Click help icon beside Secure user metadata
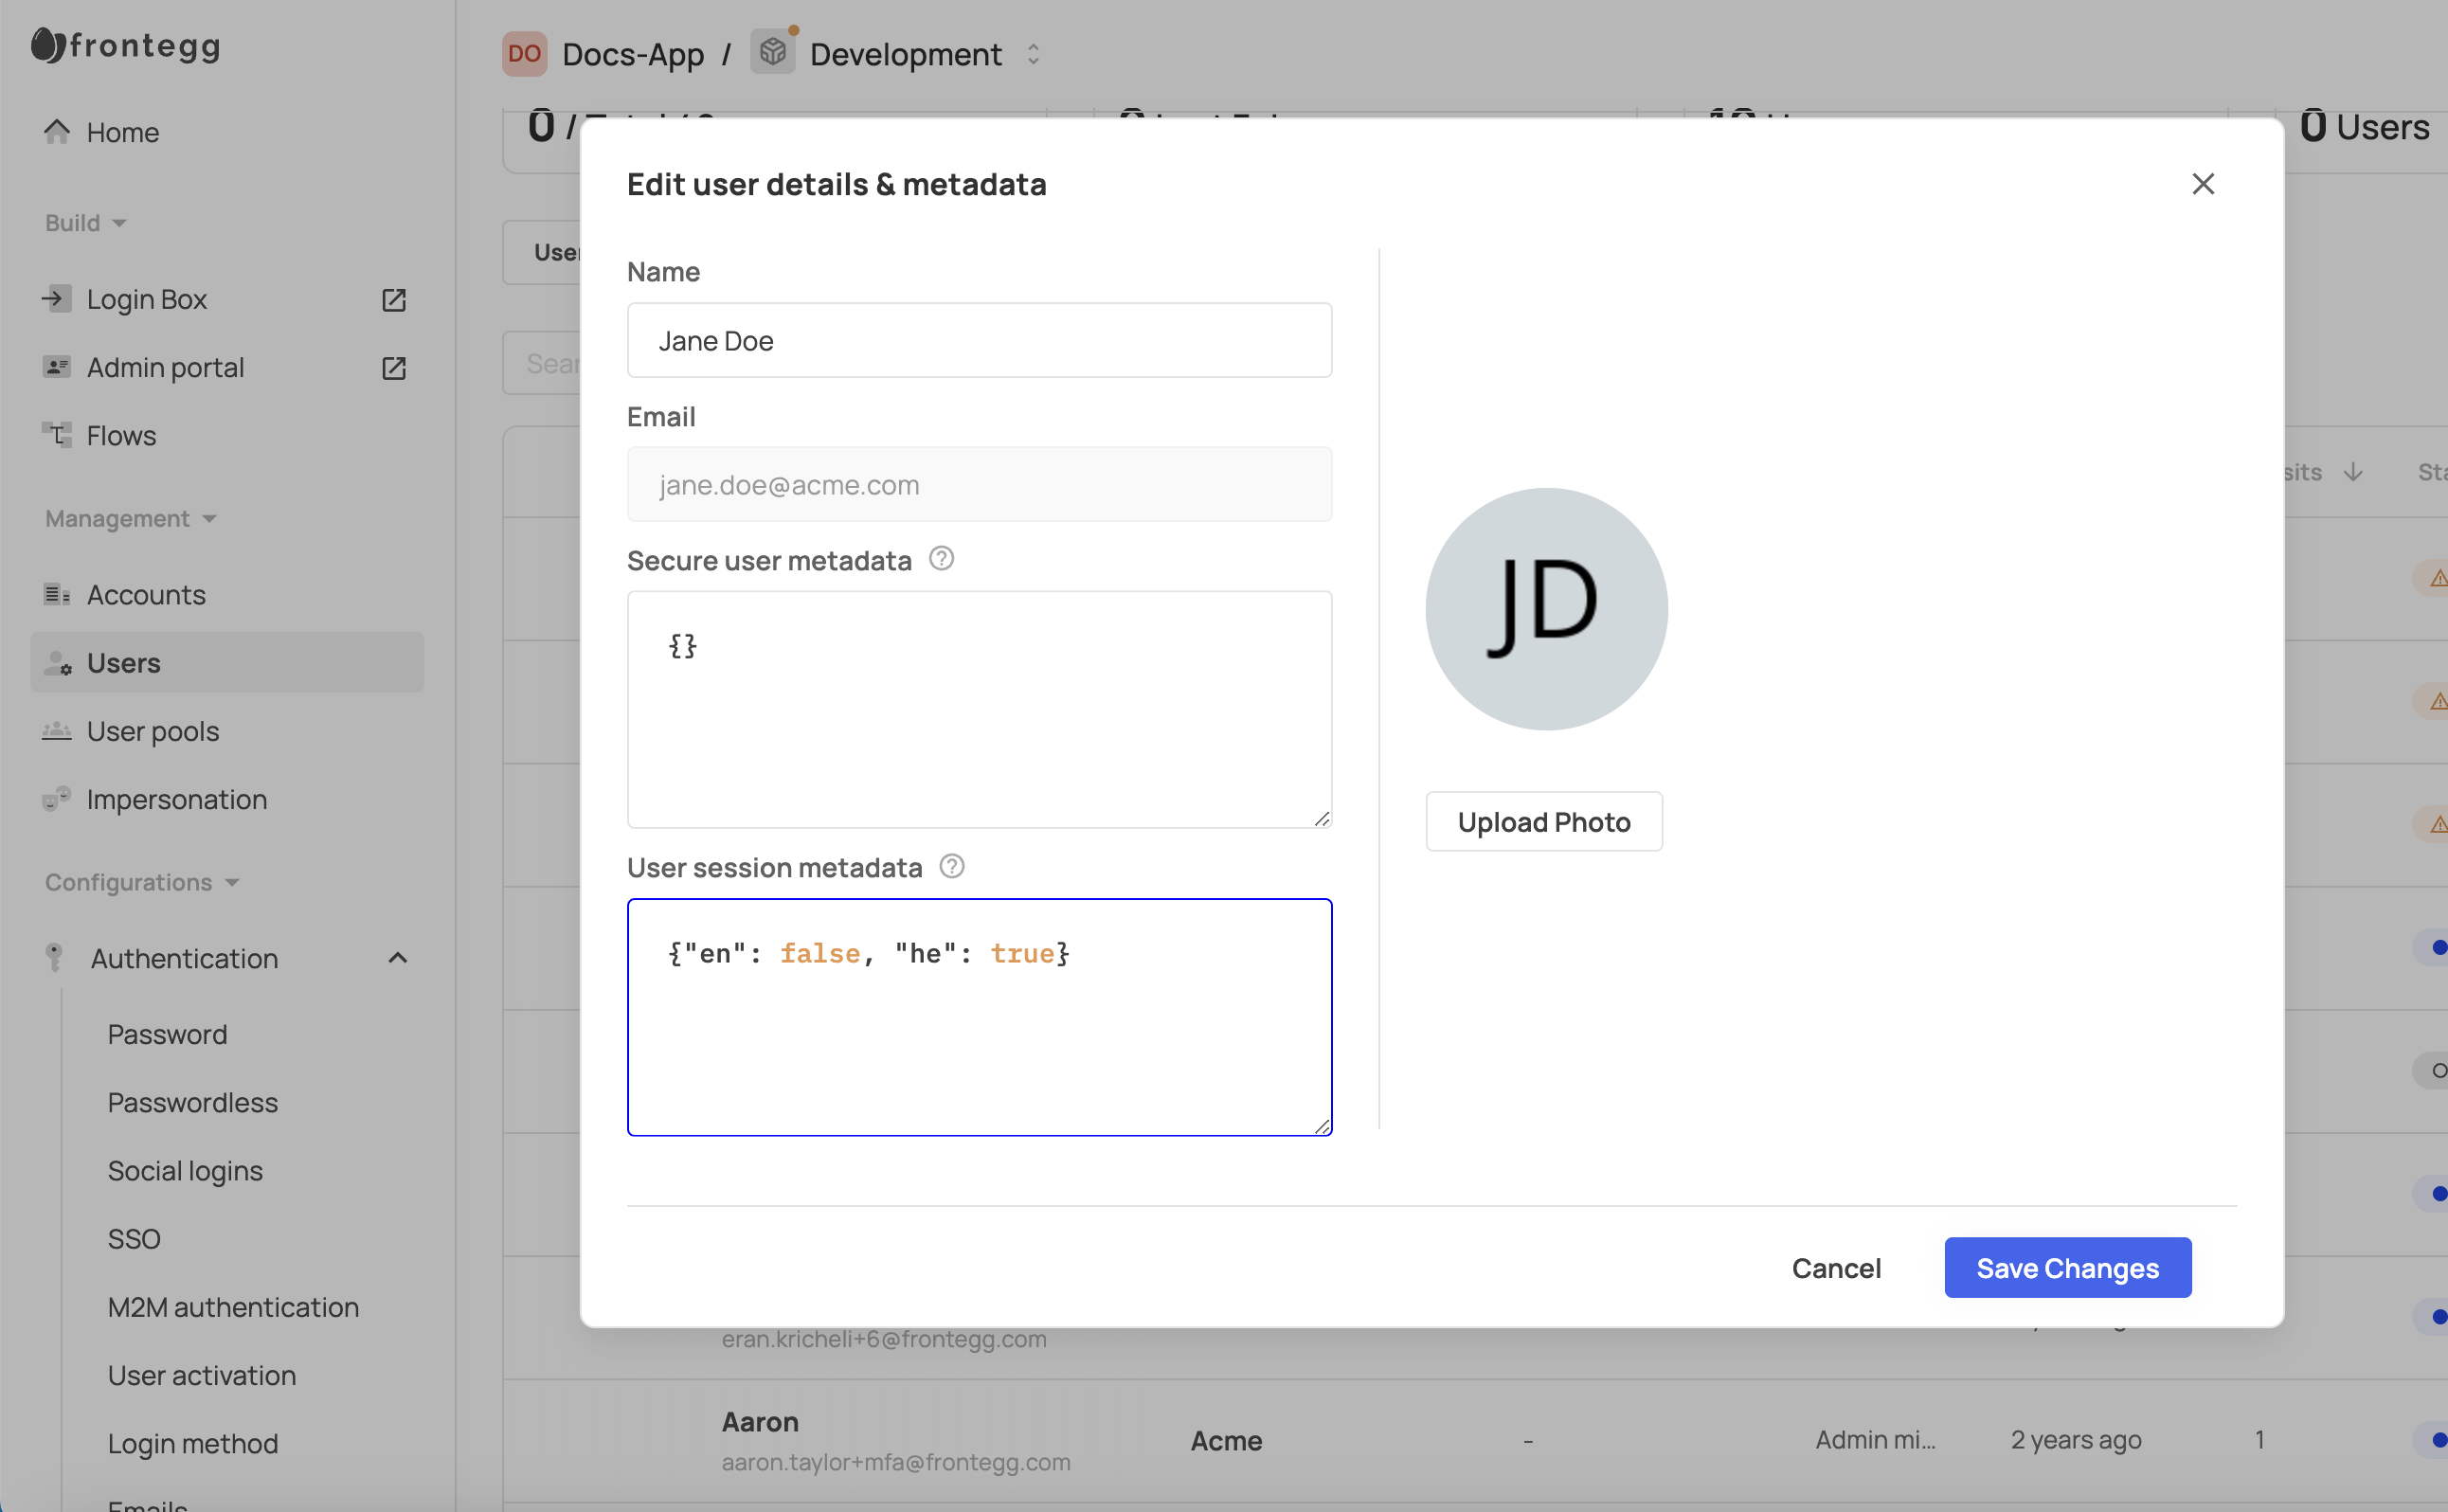This screenshot has height=1512, width=2448. (941, 559)
